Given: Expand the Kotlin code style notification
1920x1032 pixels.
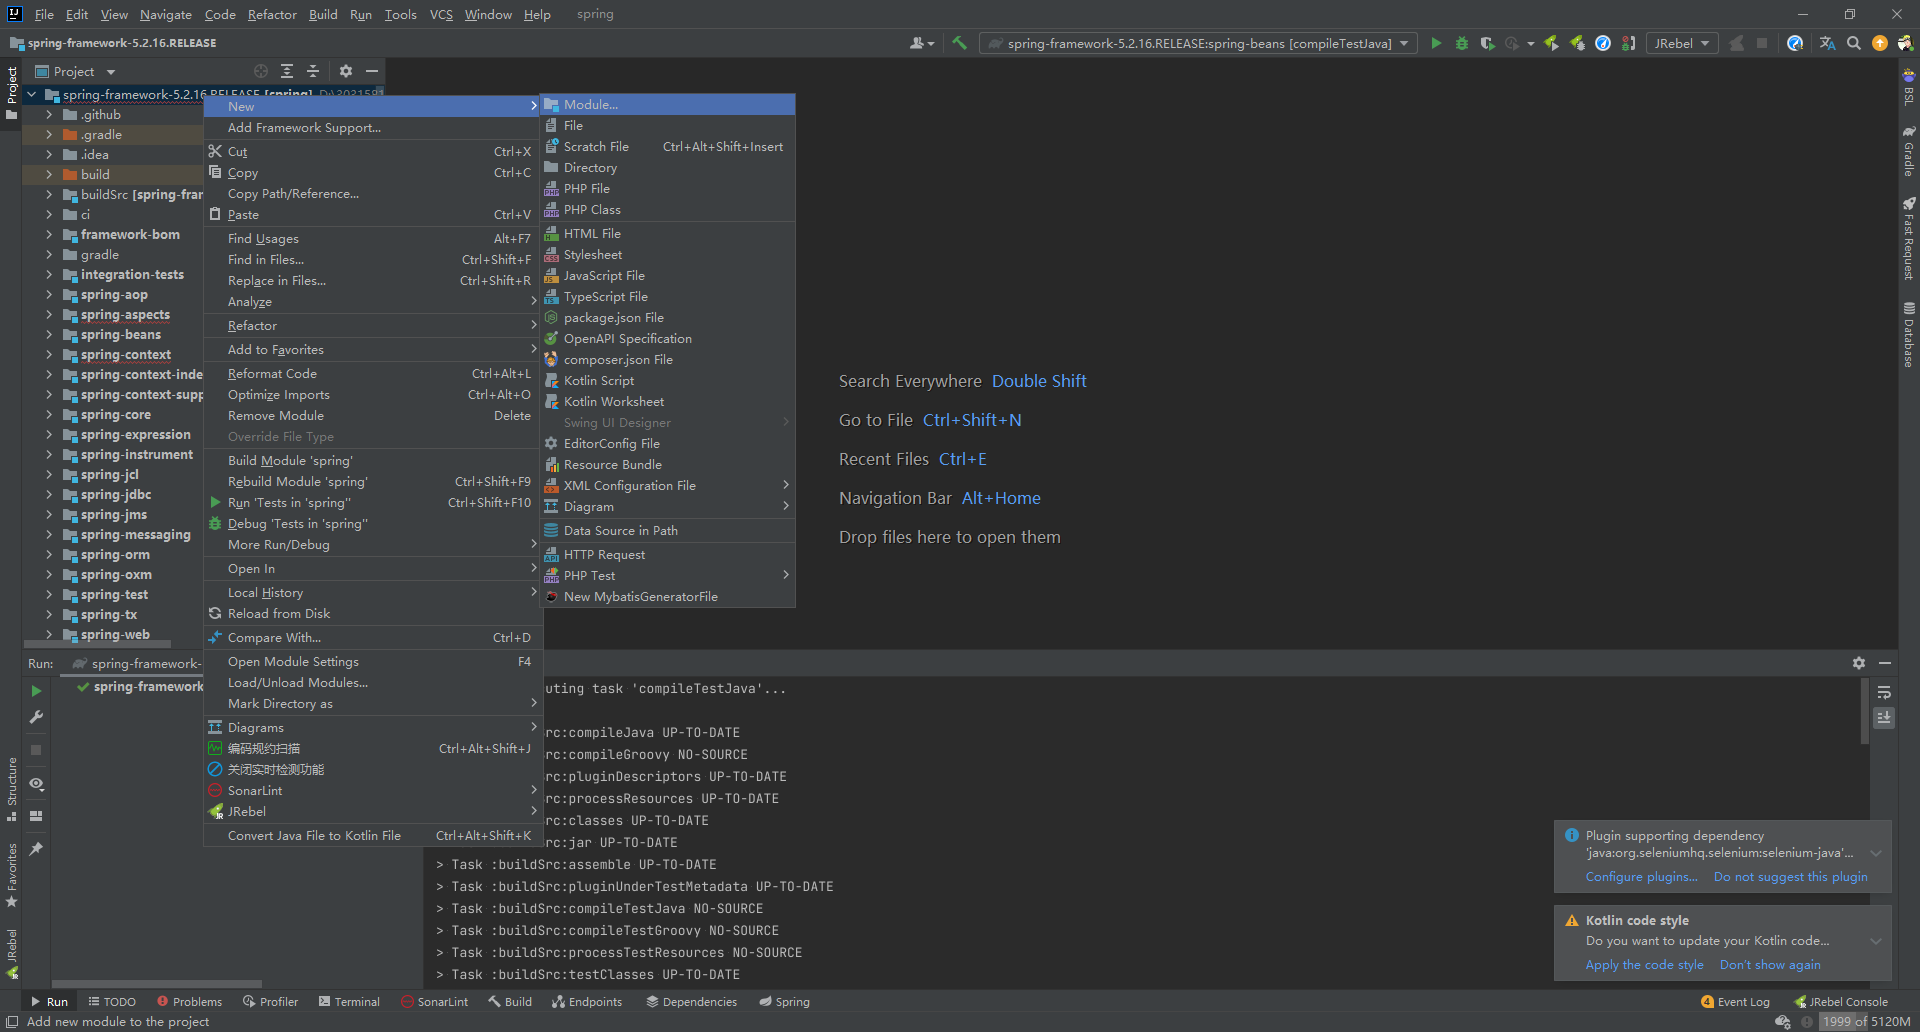Looking at the screenshot, I should click(1876, 941).
